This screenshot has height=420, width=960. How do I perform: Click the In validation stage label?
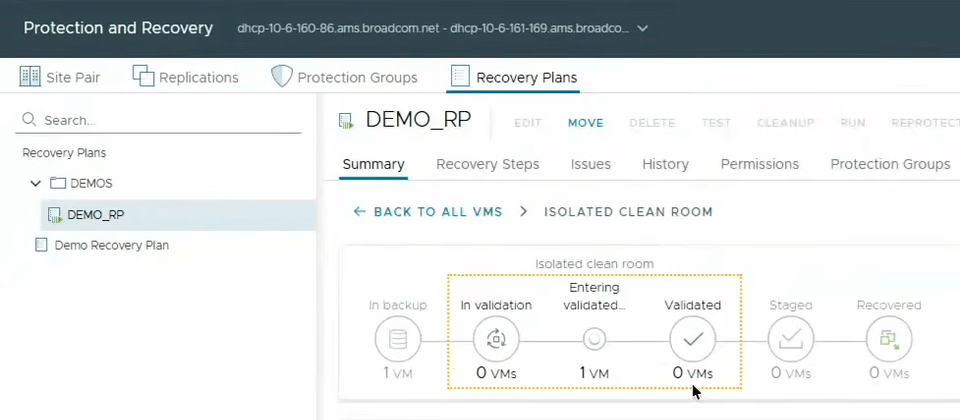[496, 305]
